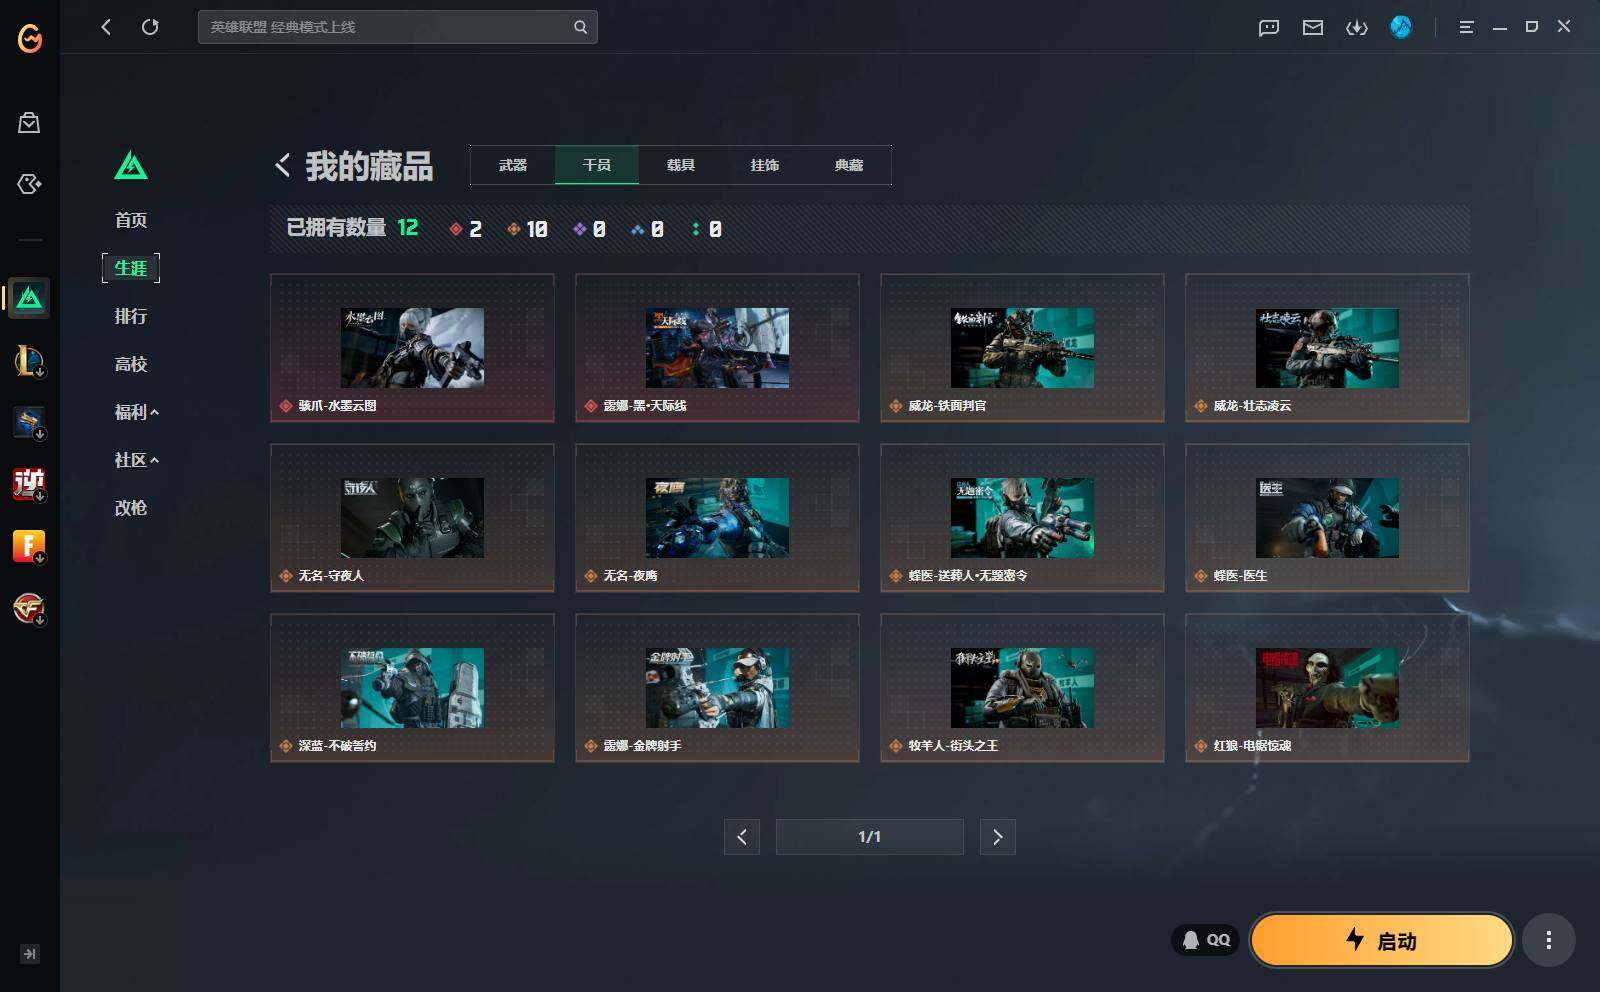Open the 无名-守夜人 operator card

pos(412,518)
